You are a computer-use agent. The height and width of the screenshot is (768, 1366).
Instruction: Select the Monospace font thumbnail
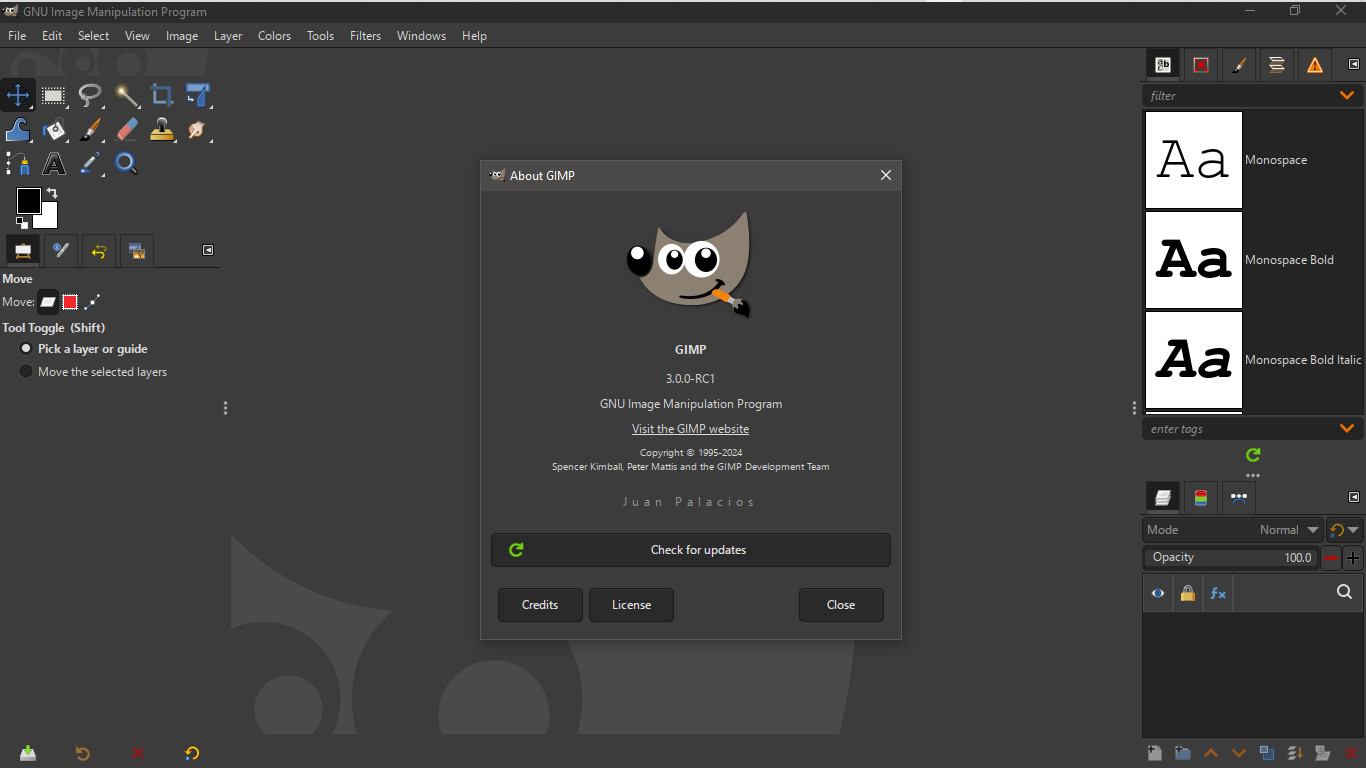coord(1194,160)
